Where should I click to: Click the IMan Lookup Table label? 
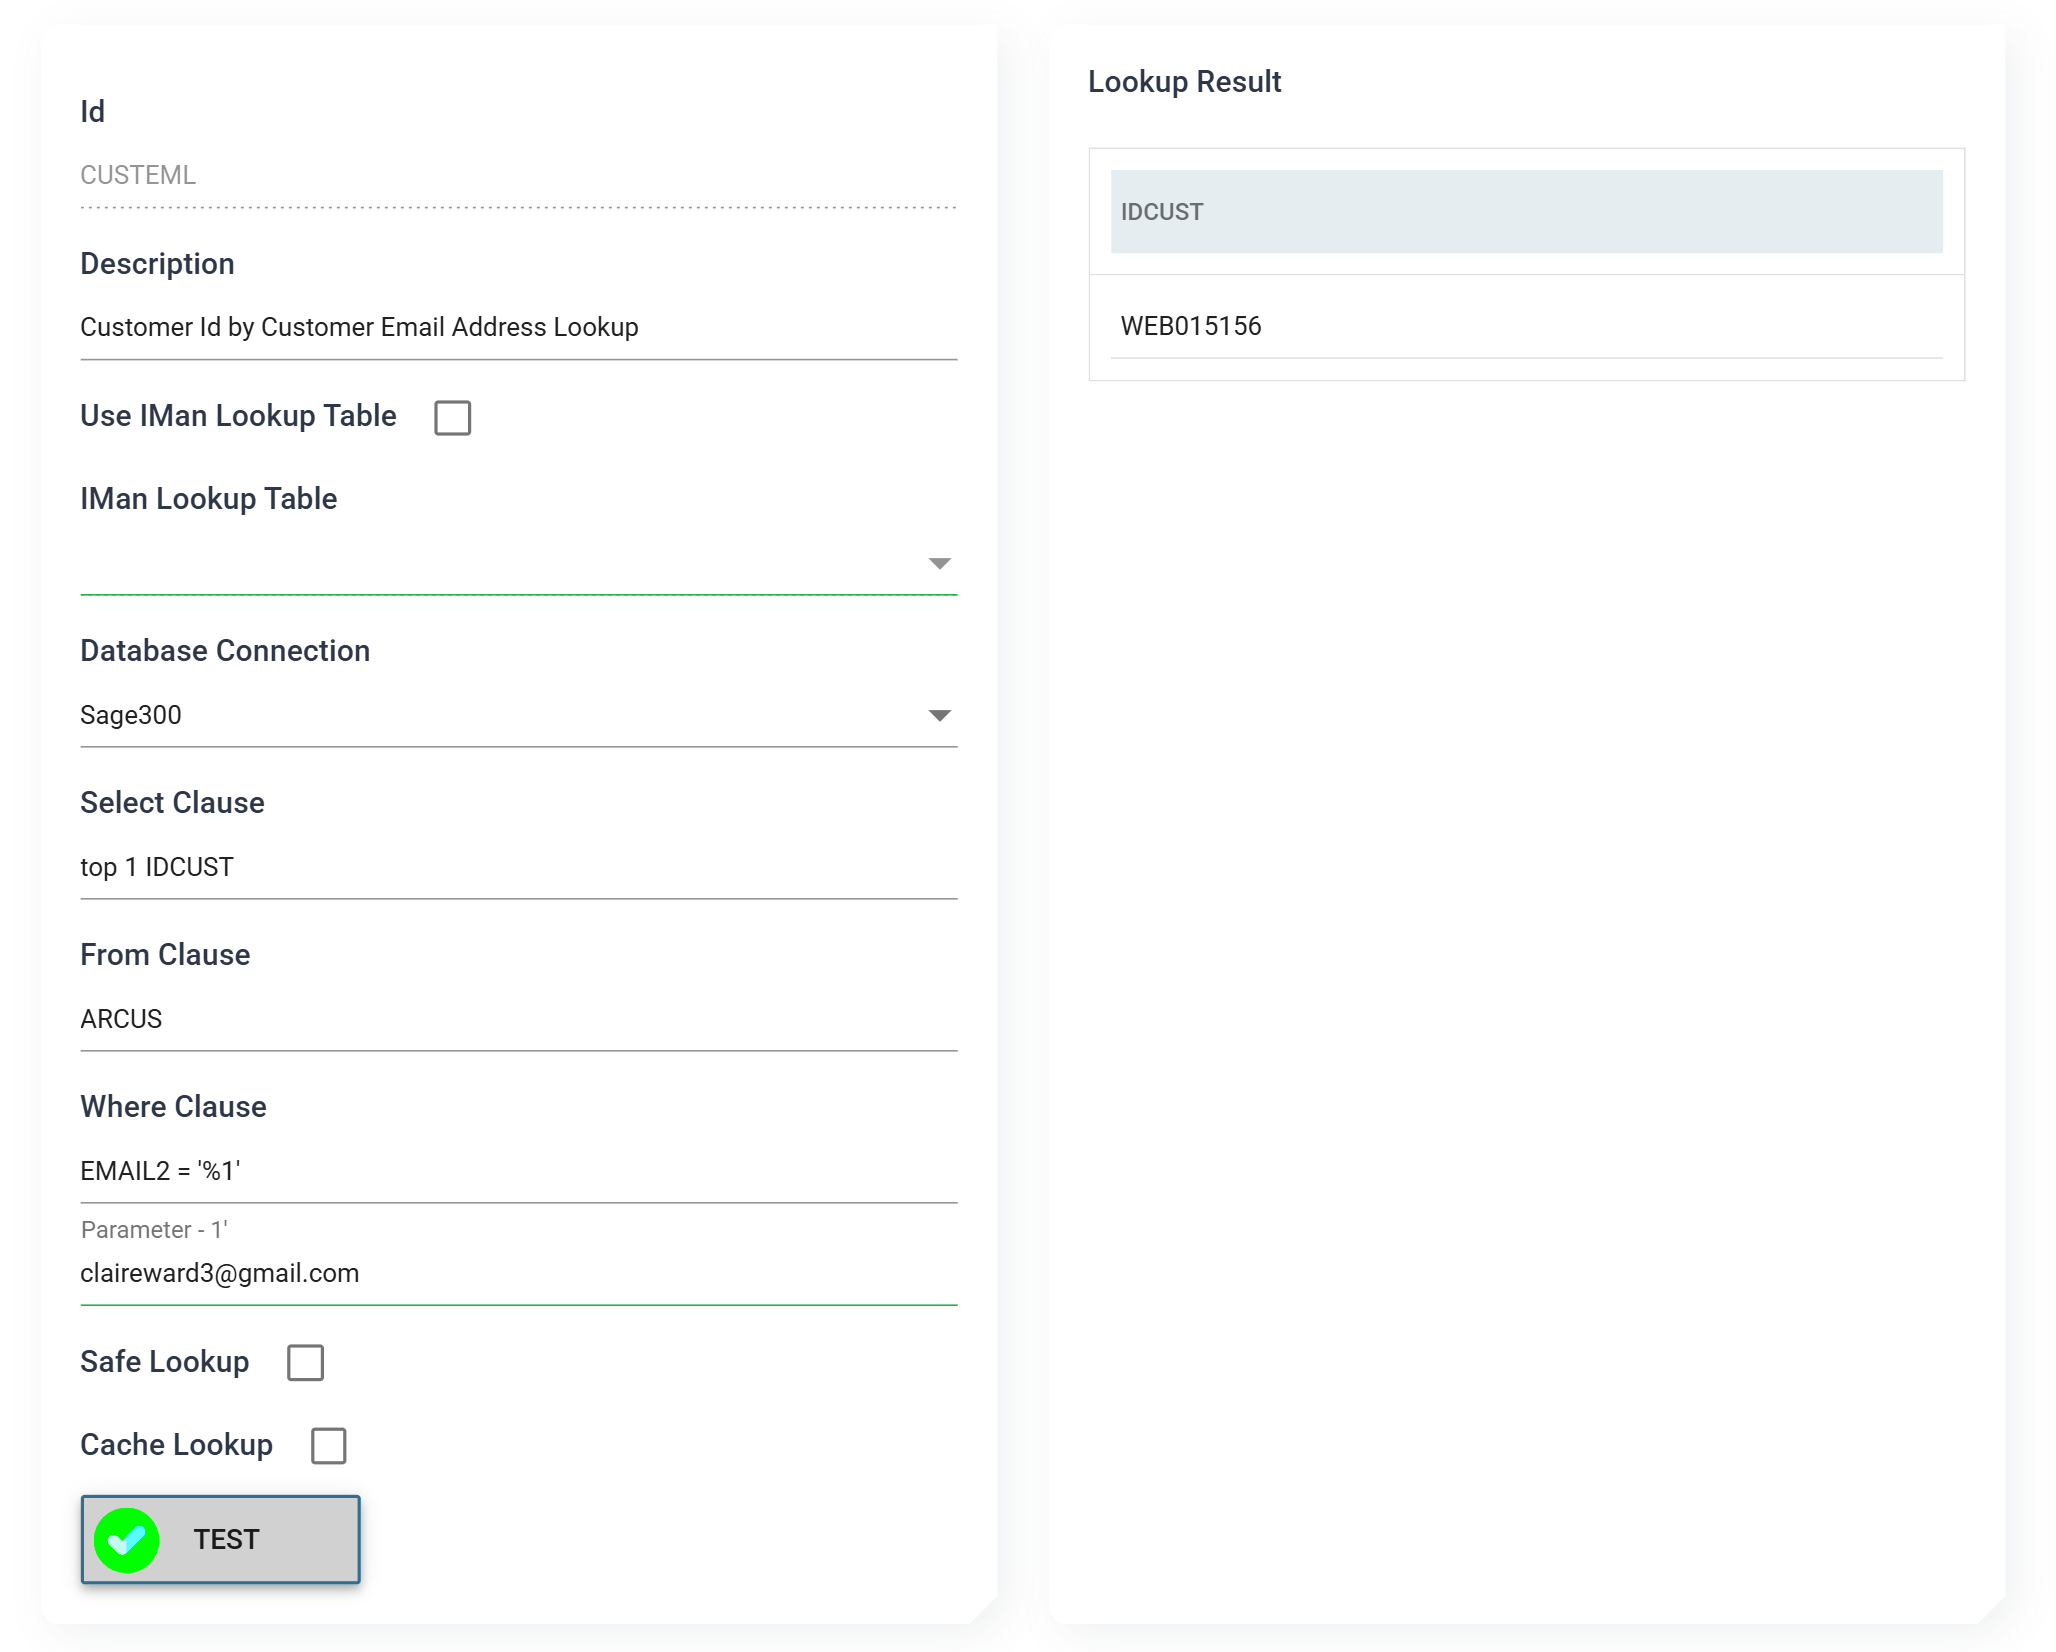click(208, 499)
